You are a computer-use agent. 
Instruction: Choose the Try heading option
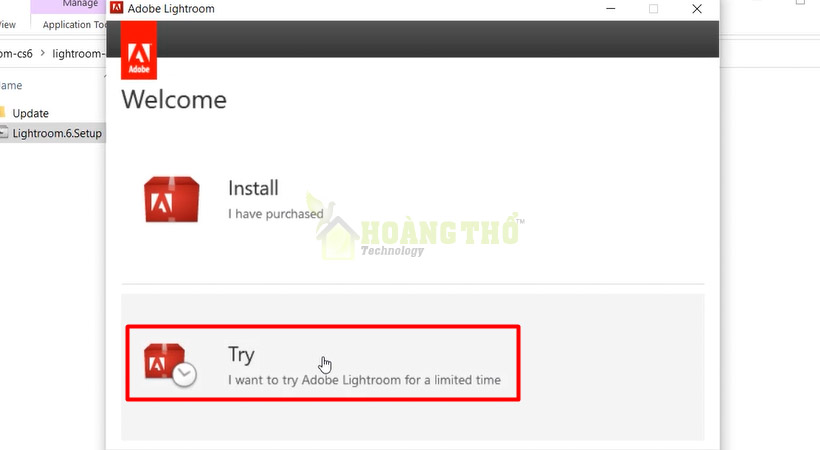(241, 354)
